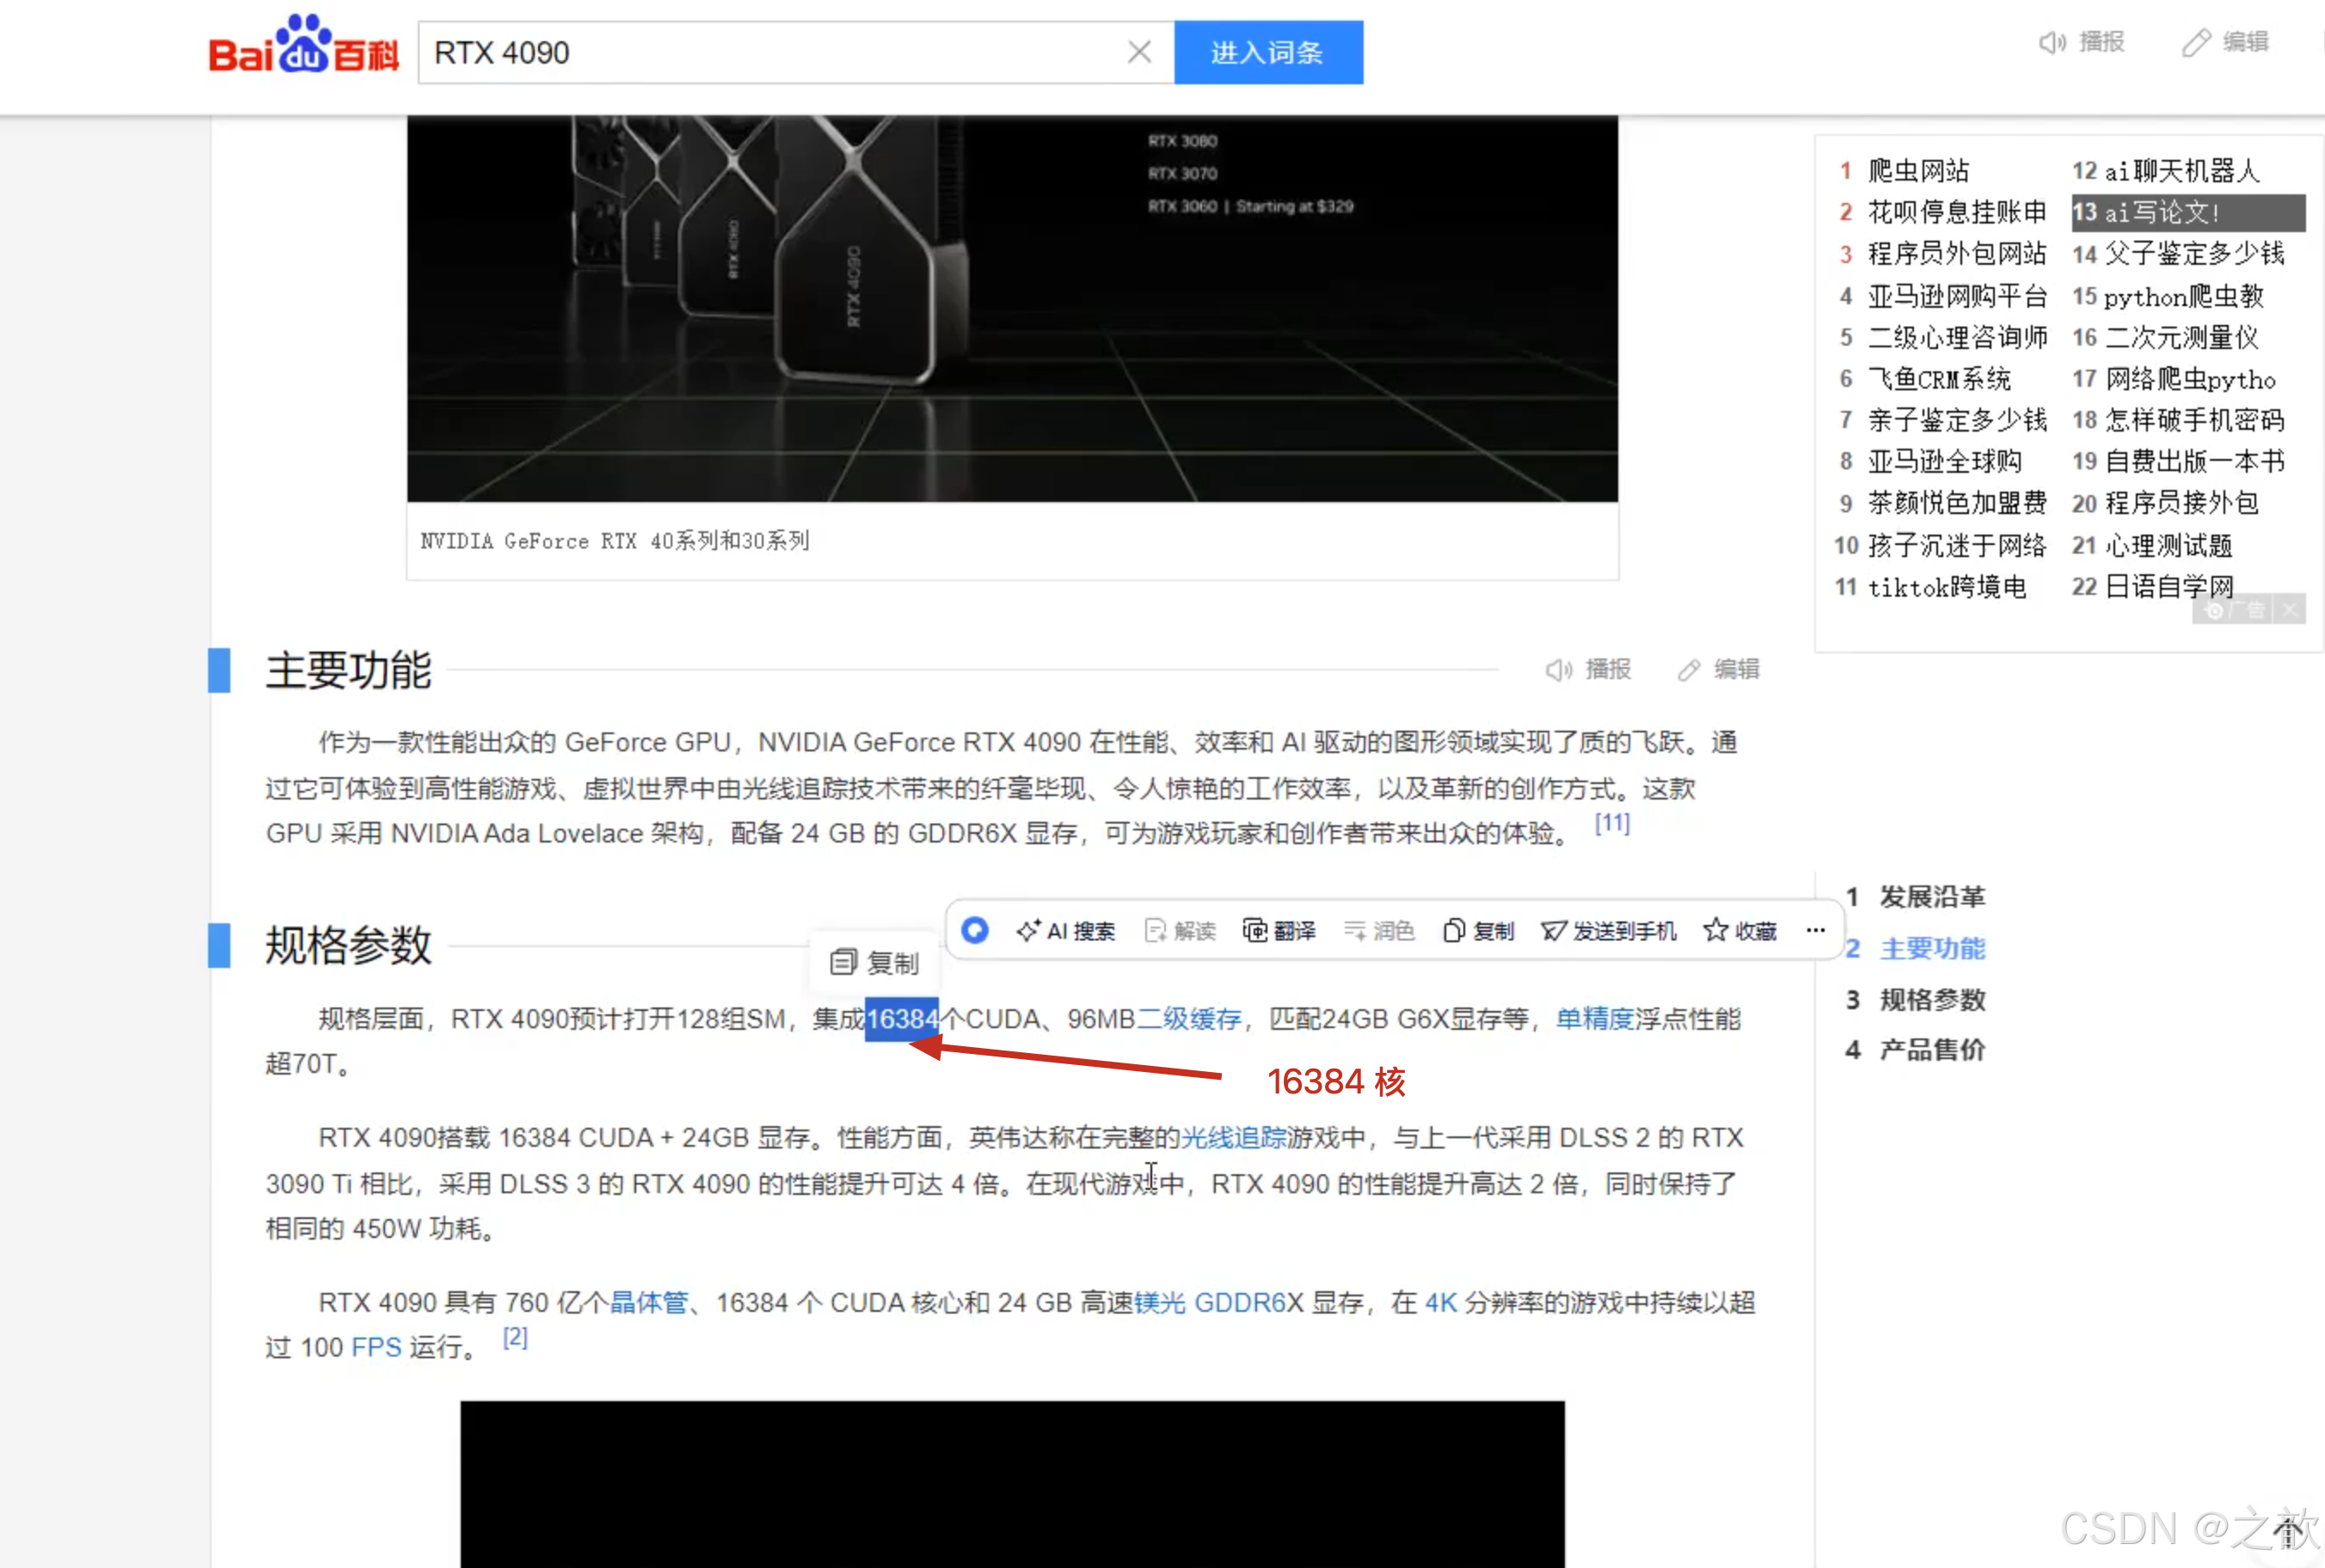The width and height of the screenshot is (2325, 1568).
Task: Open the FPS link
Action: click(376, 1348)
